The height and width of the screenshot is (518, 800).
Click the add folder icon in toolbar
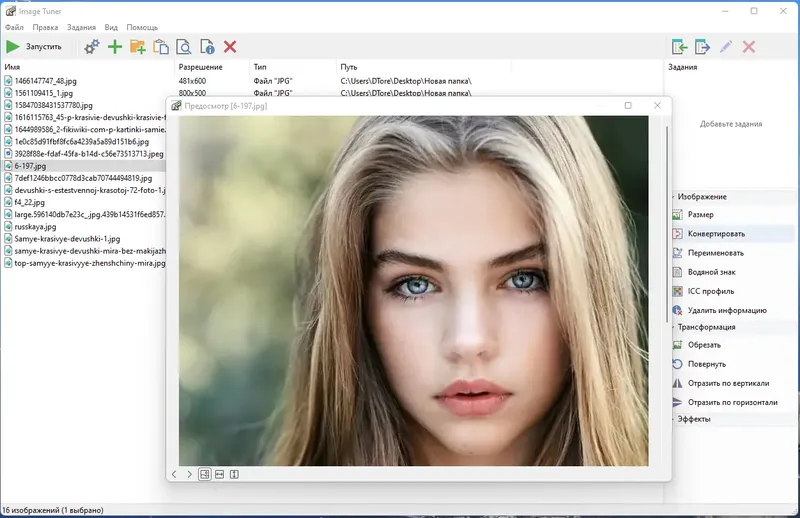pyautogui.click(x=138, y=47)
